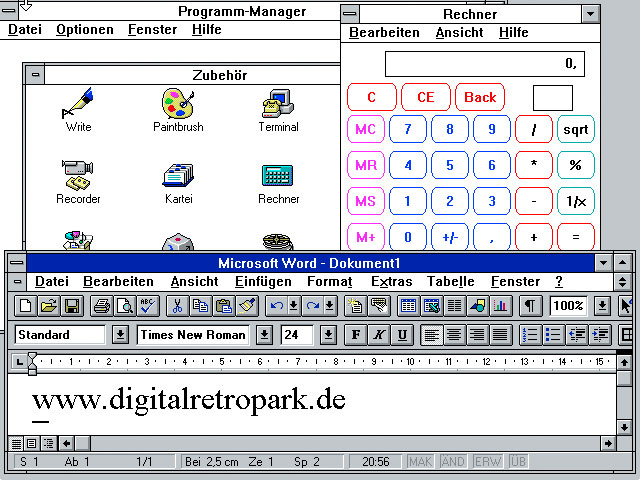640x480 pixels.
Task: Run the ABC spelling check
Action: point(148,306)
